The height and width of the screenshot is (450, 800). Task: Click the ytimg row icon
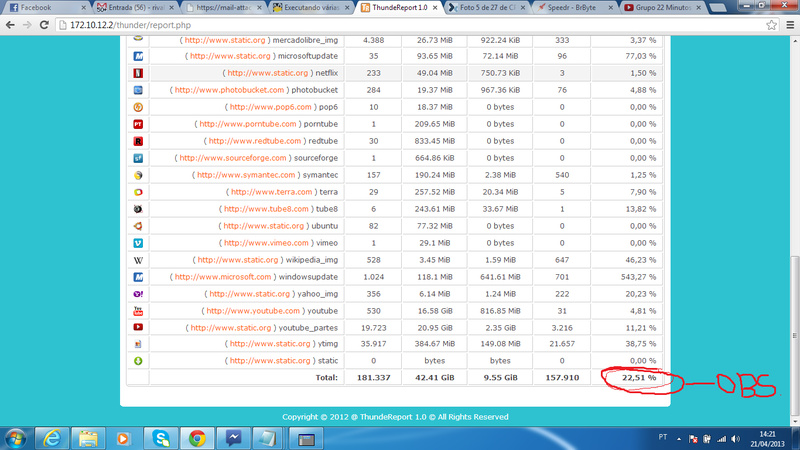coord(138,344)
